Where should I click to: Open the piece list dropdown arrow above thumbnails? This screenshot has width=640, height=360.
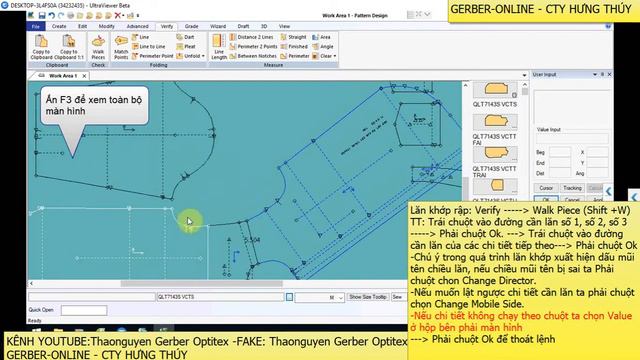point(524,76)
